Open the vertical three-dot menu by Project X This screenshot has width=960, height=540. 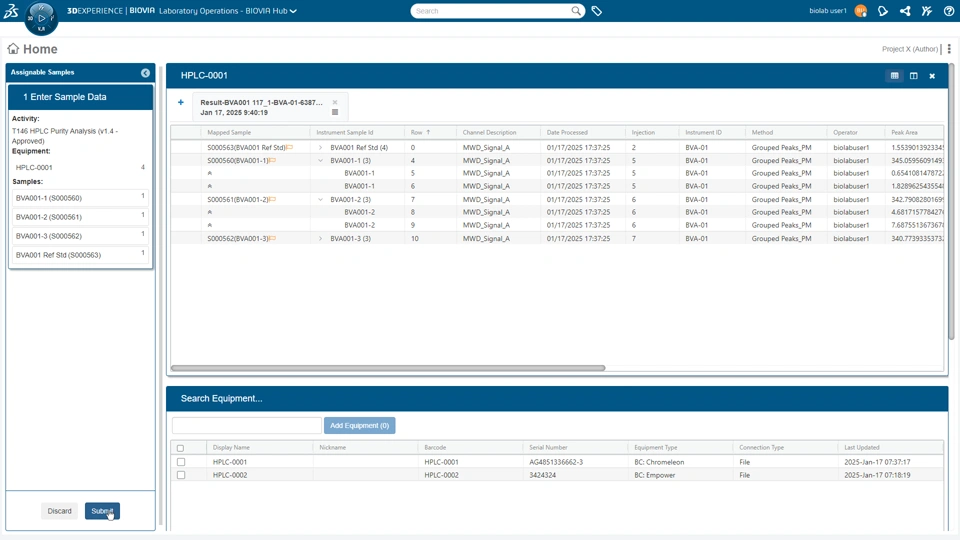(949, 49)
